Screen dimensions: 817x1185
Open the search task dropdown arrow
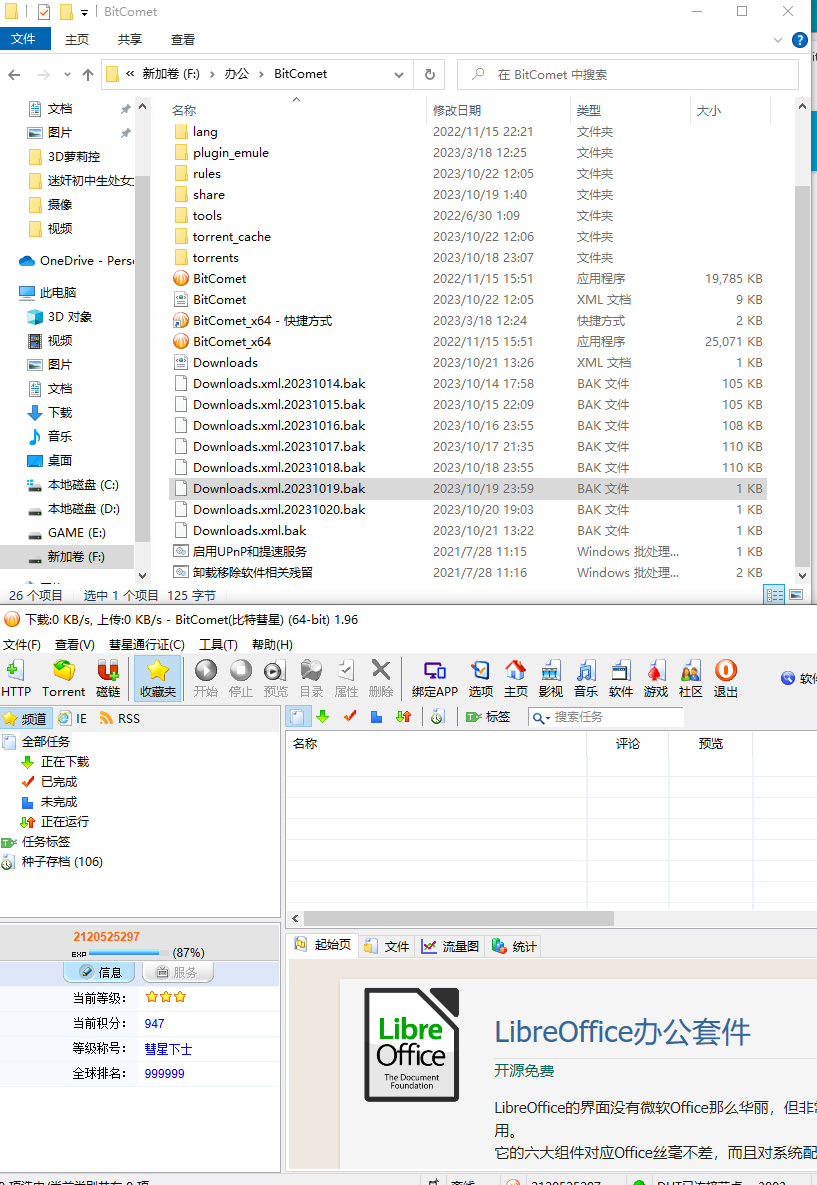pyautogui.click(x=540, y=717)
